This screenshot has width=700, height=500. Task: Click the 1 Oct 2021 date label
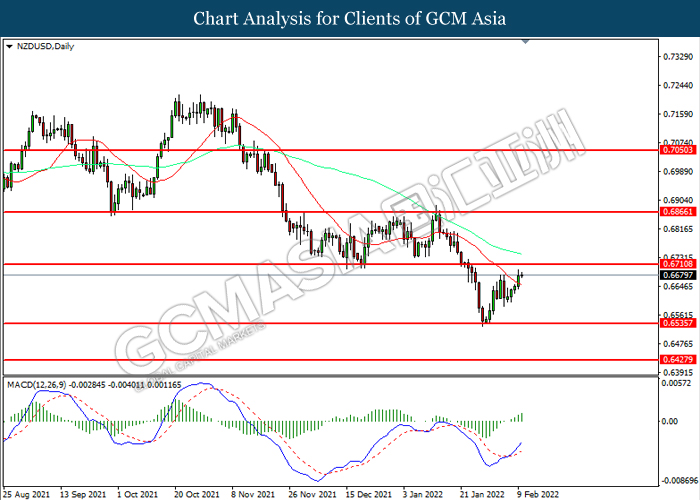click(138, 494)
